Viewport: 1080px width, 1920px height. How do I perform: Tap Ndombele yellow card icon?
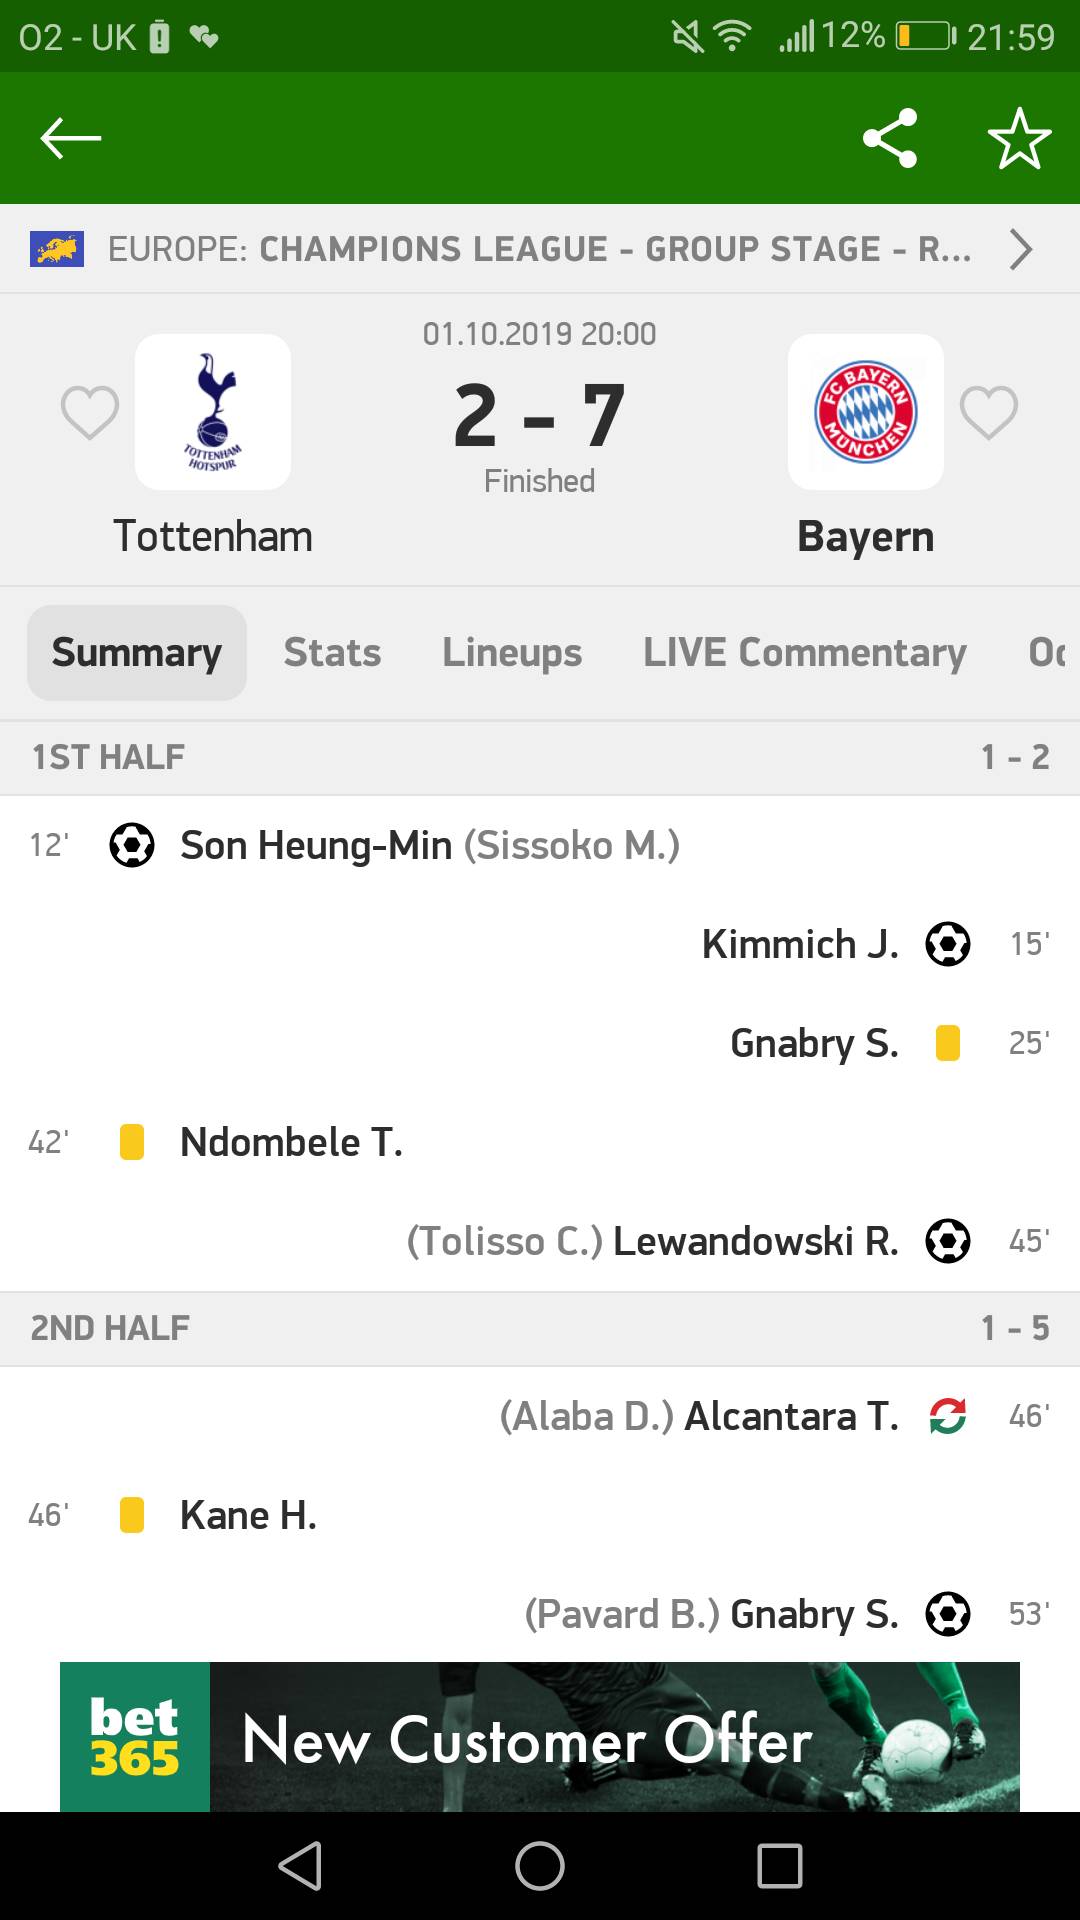pyautogui.click(x=132, y=1142)
